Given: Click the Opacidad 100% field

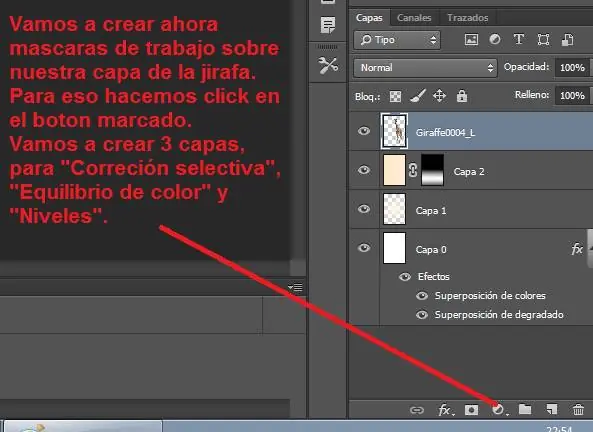Looking at the screenshot, I should pos(573,68).
